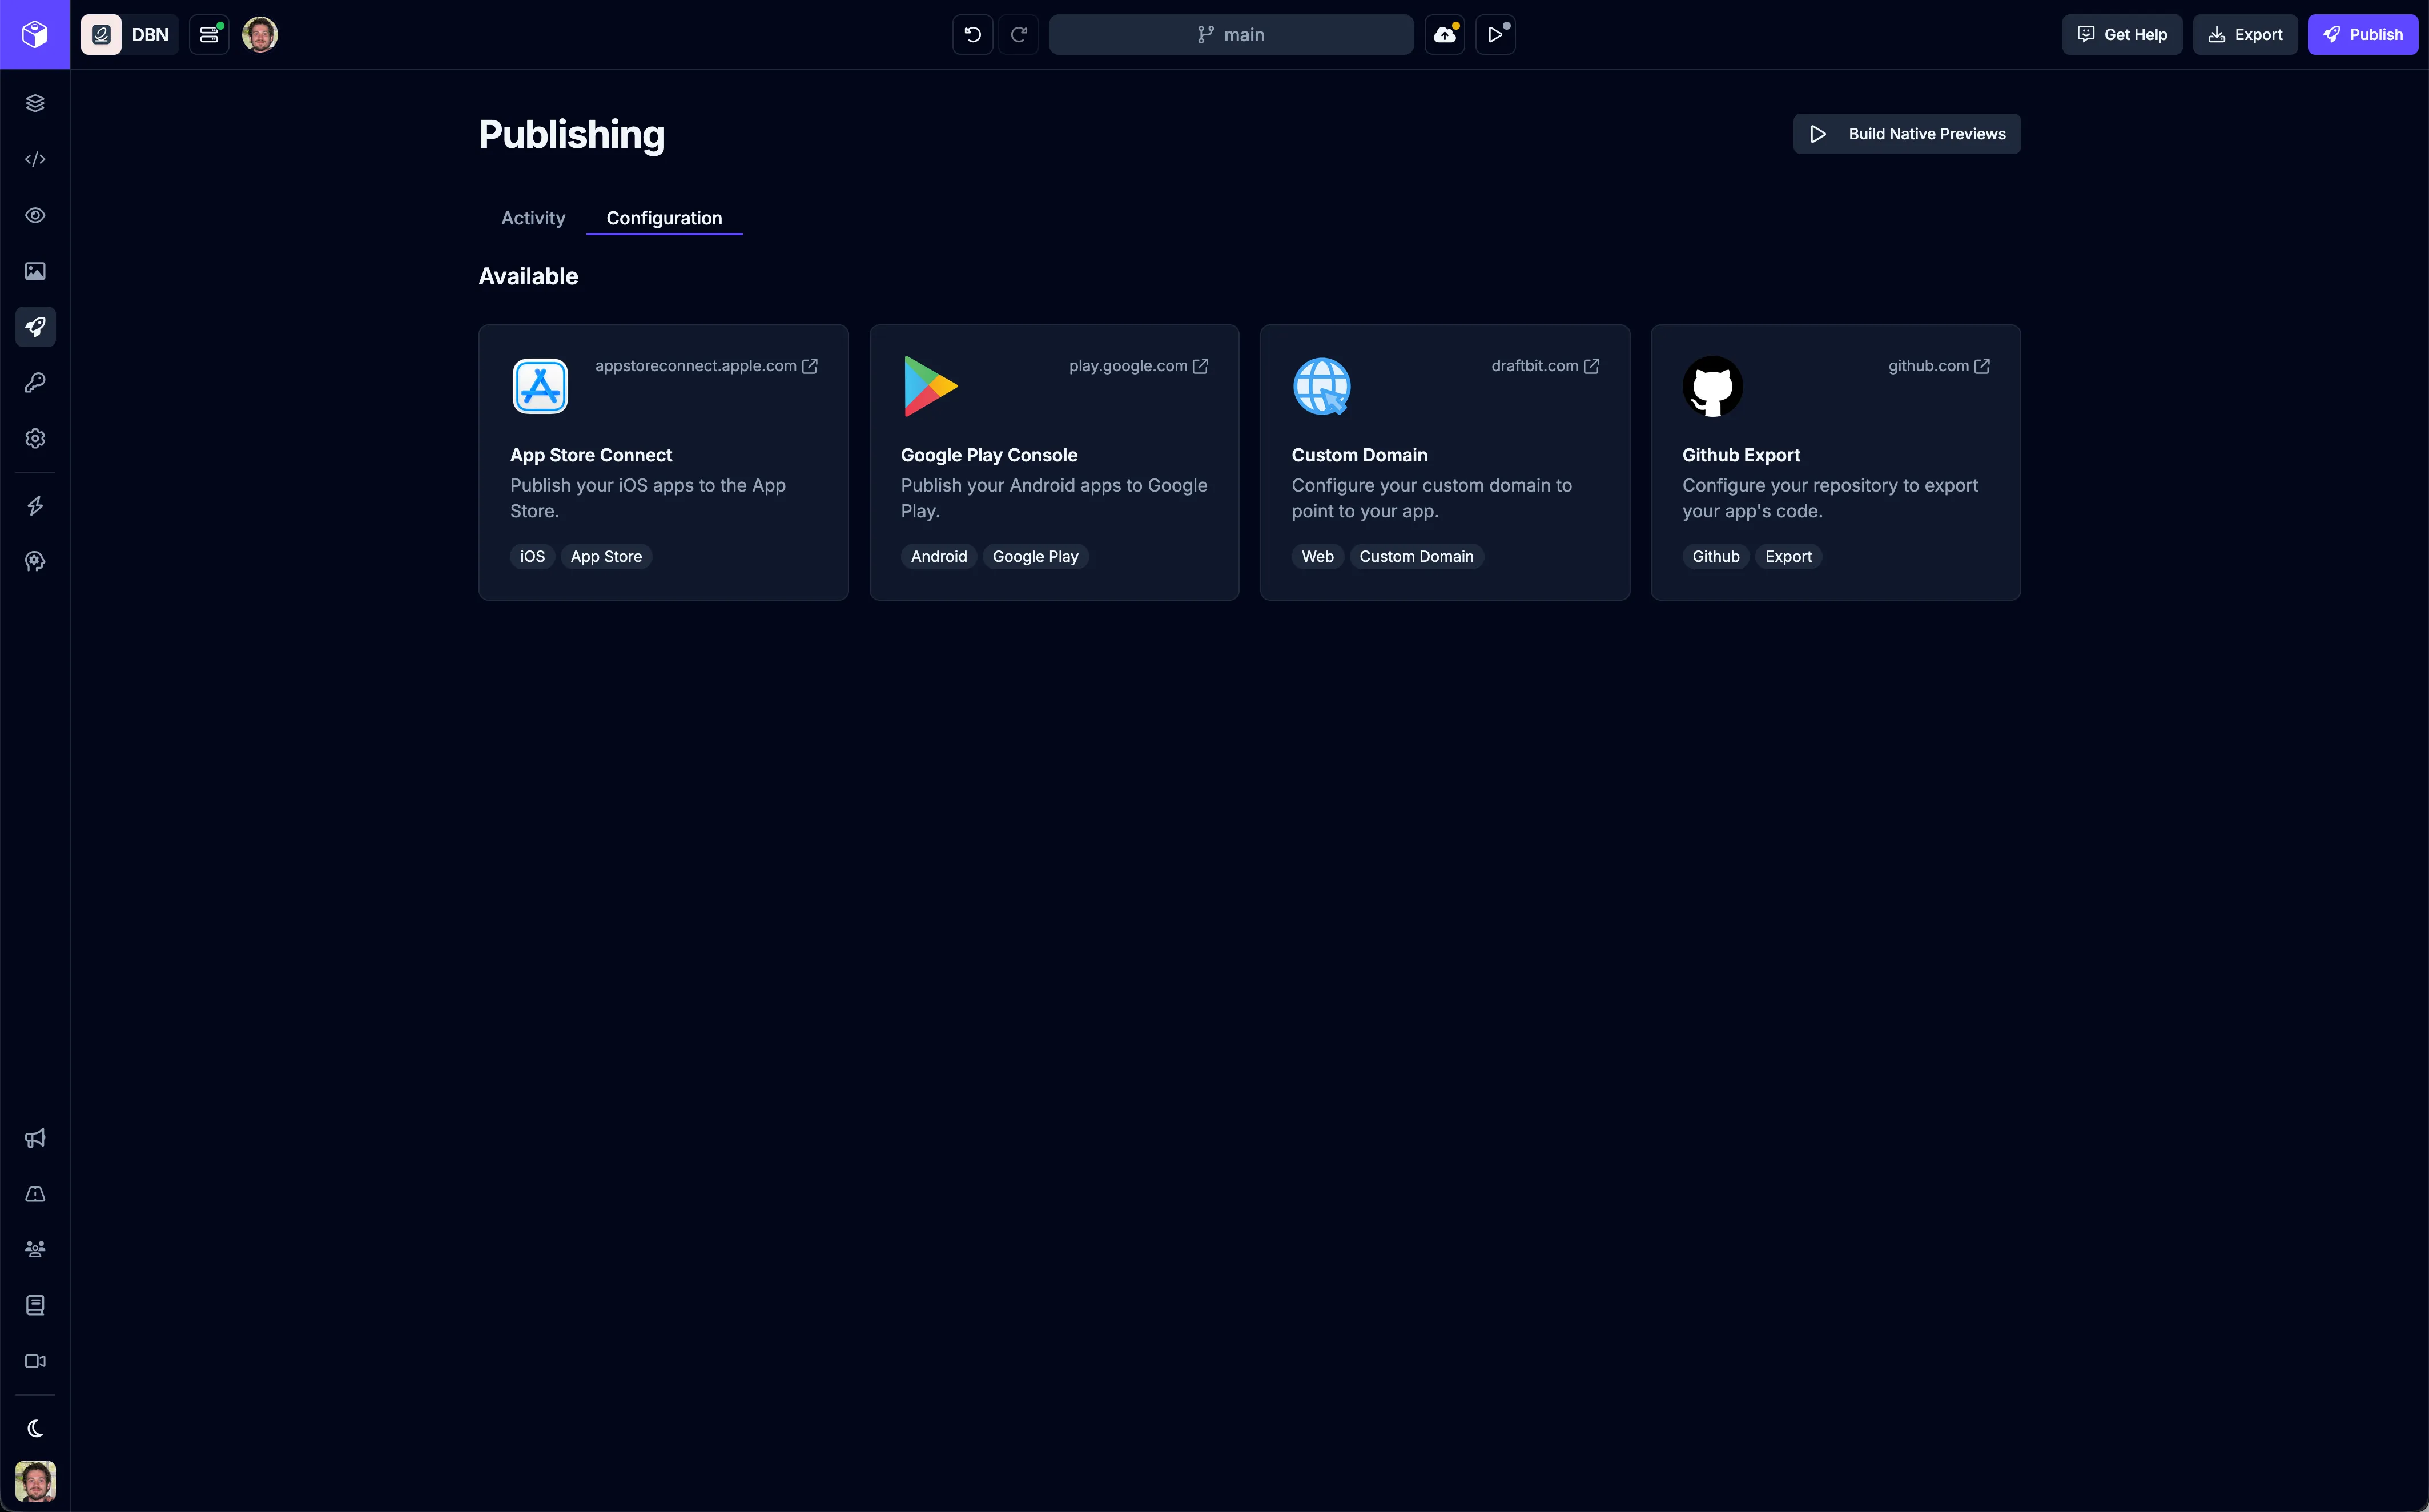The image size is (2429, 1512).
Task: Toggle the live preview eye icon
Action: (x=35, y=215)
